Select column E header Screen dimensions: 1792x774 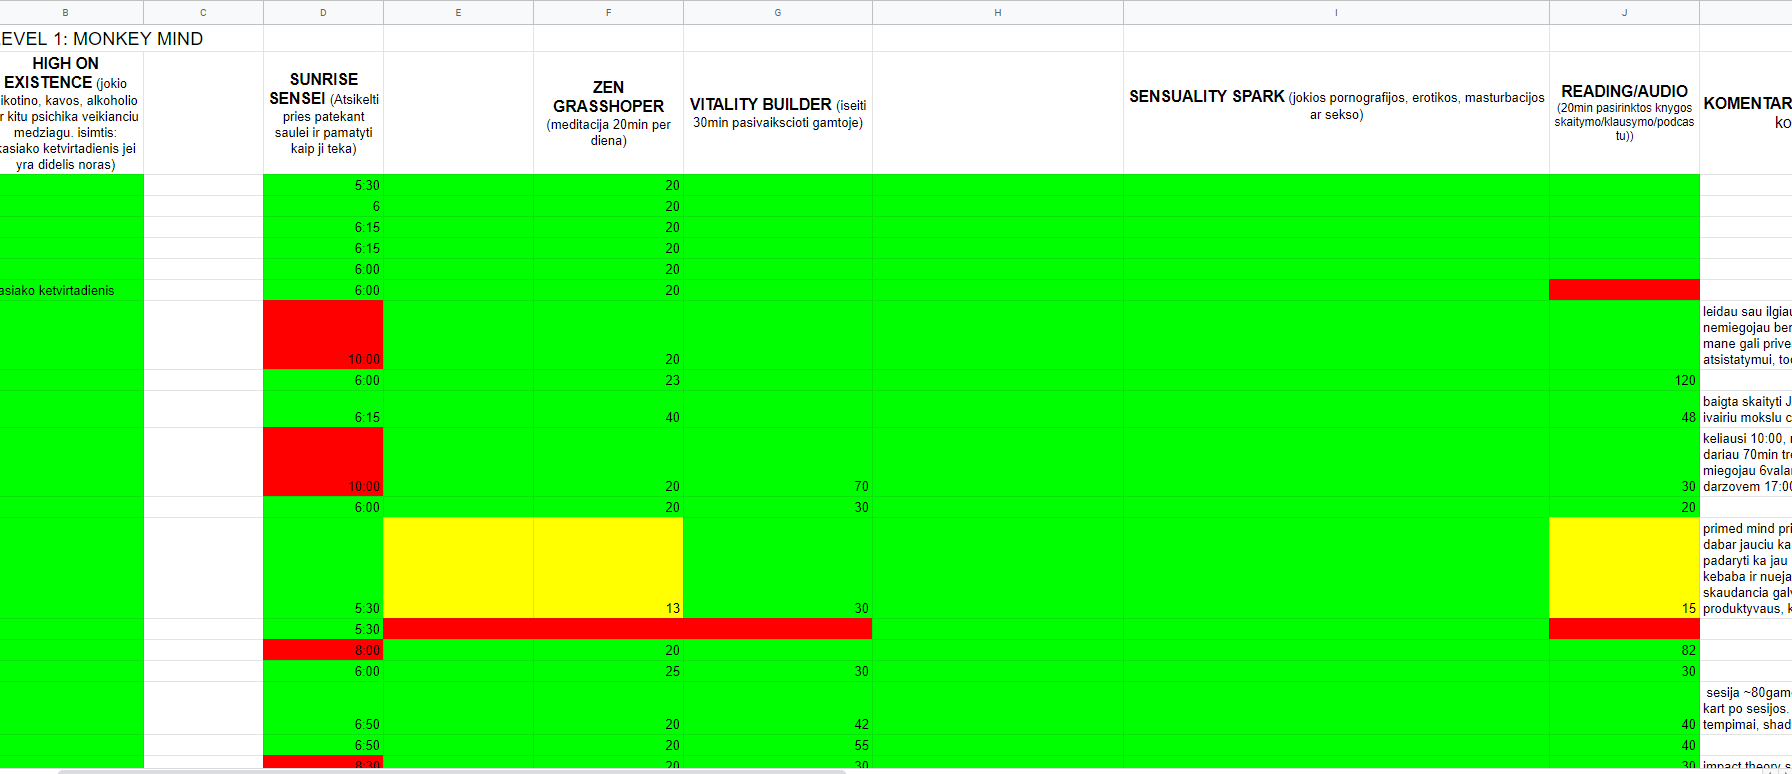coord(458,12)
